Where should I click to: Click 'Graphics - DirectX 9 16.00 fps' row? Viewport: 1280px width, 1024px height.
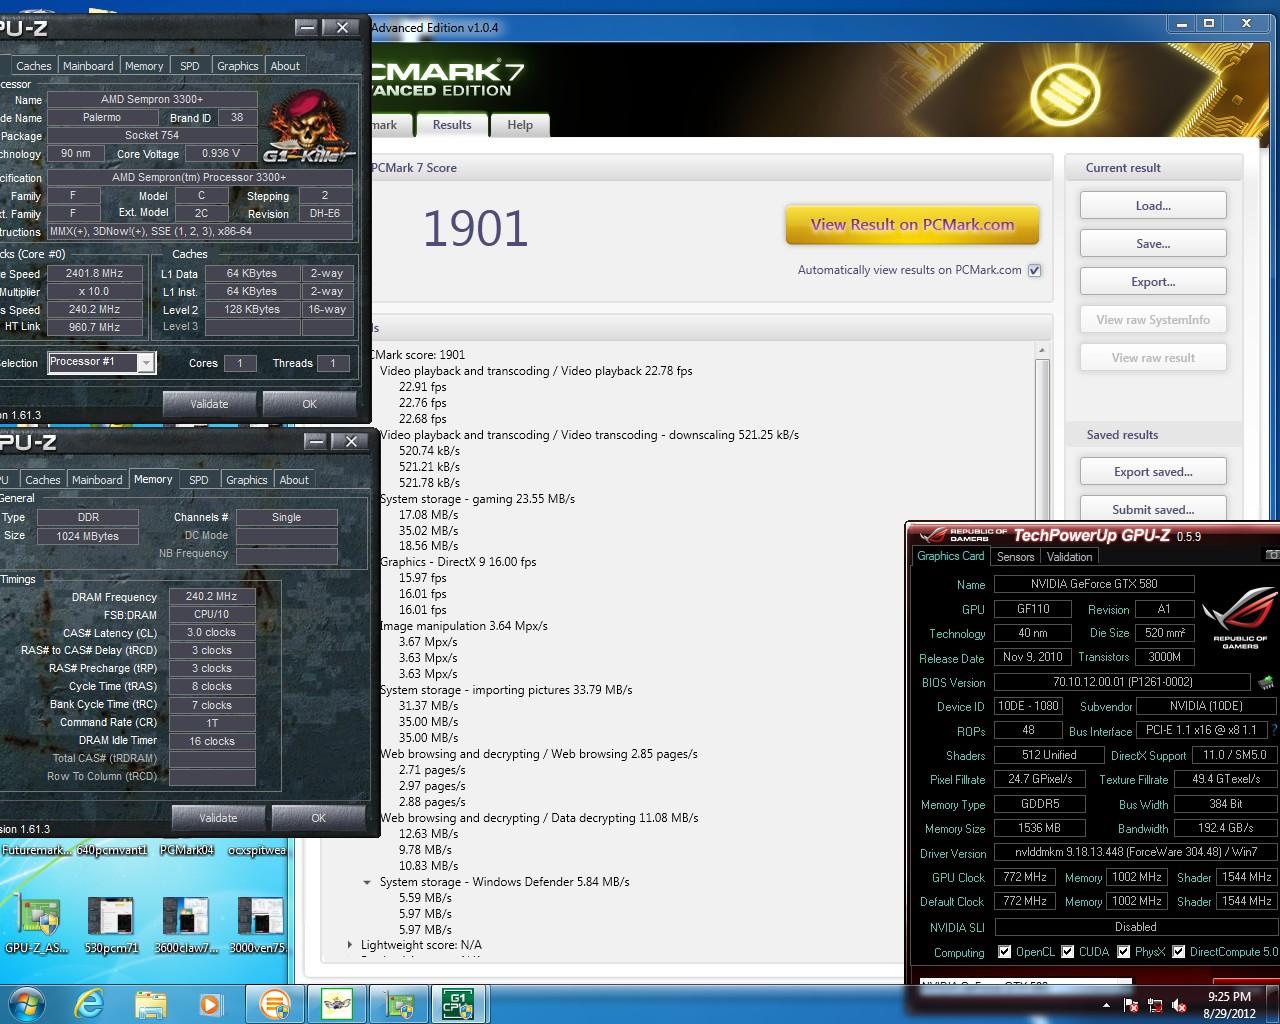tap(458, 562)
